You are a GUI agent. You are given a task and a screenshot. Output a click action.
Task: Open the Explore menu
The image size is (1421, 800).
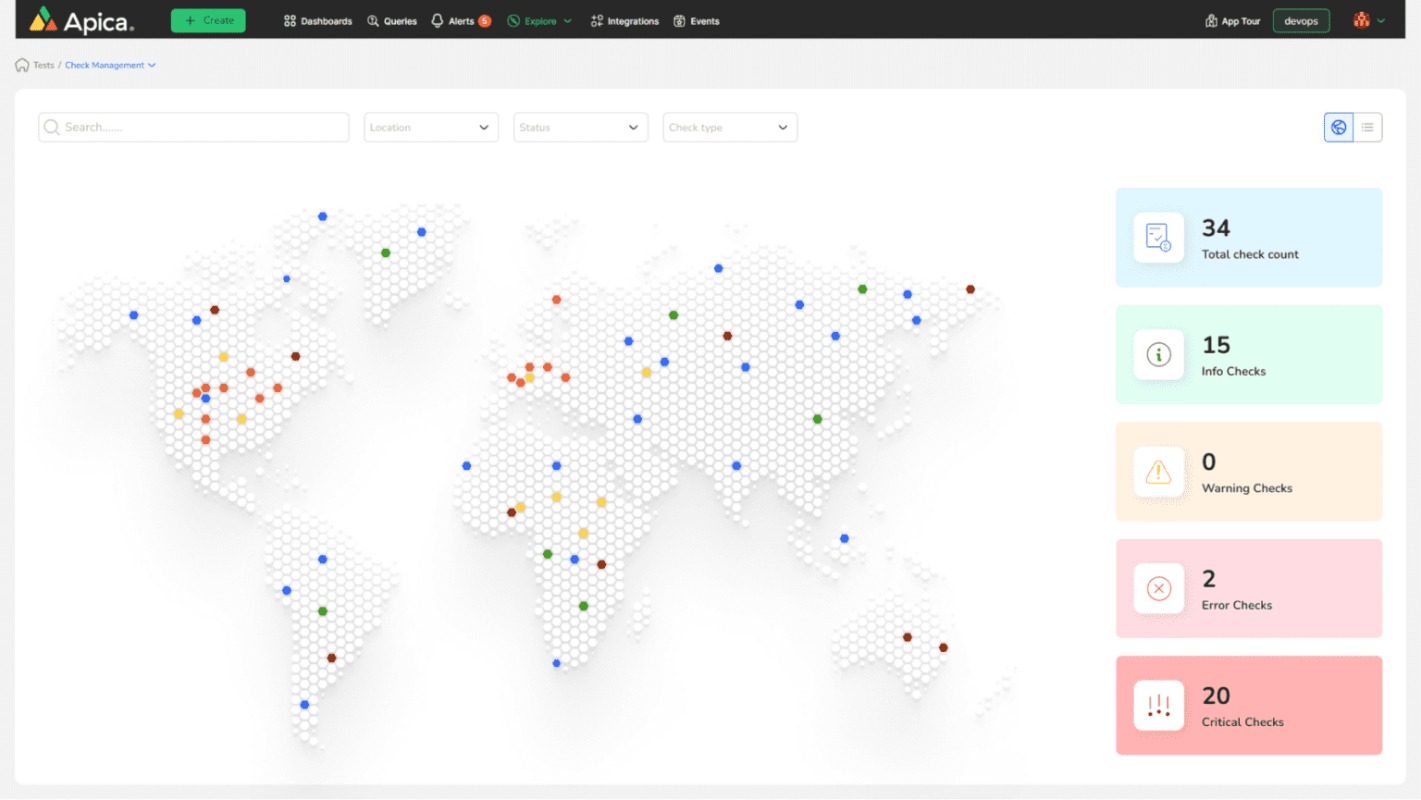tap(539, 21)
